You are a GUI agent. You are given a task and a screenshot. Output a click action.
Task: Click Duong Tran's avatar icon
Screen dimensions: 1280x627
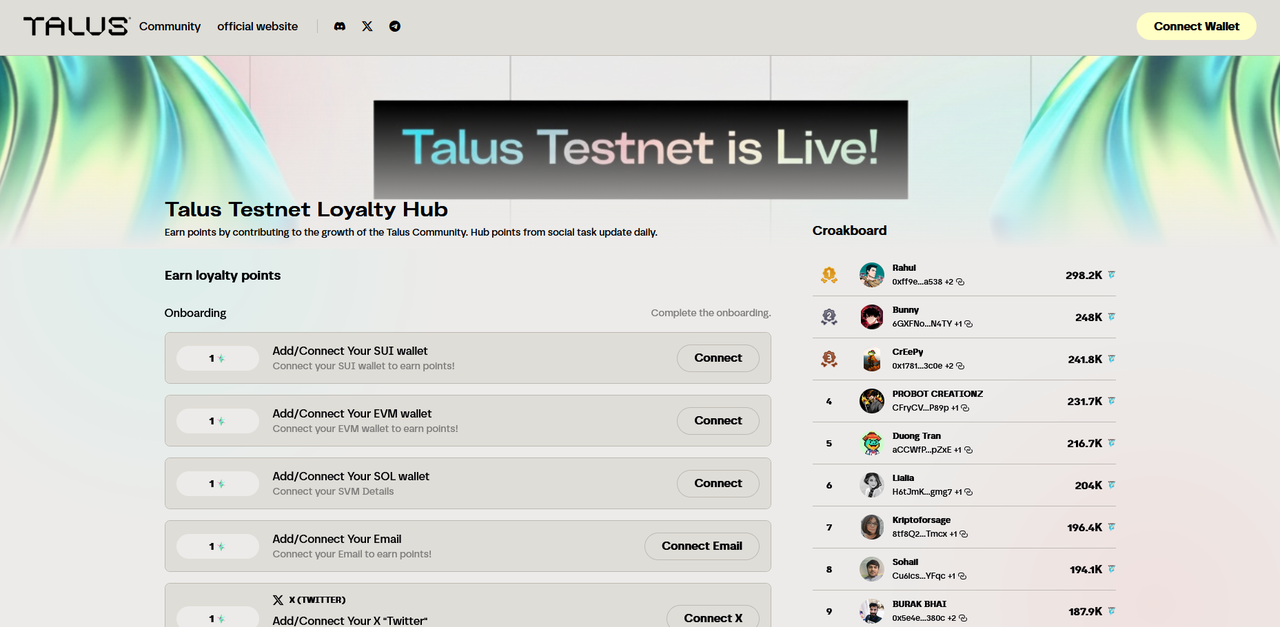[x=871, y=443]
